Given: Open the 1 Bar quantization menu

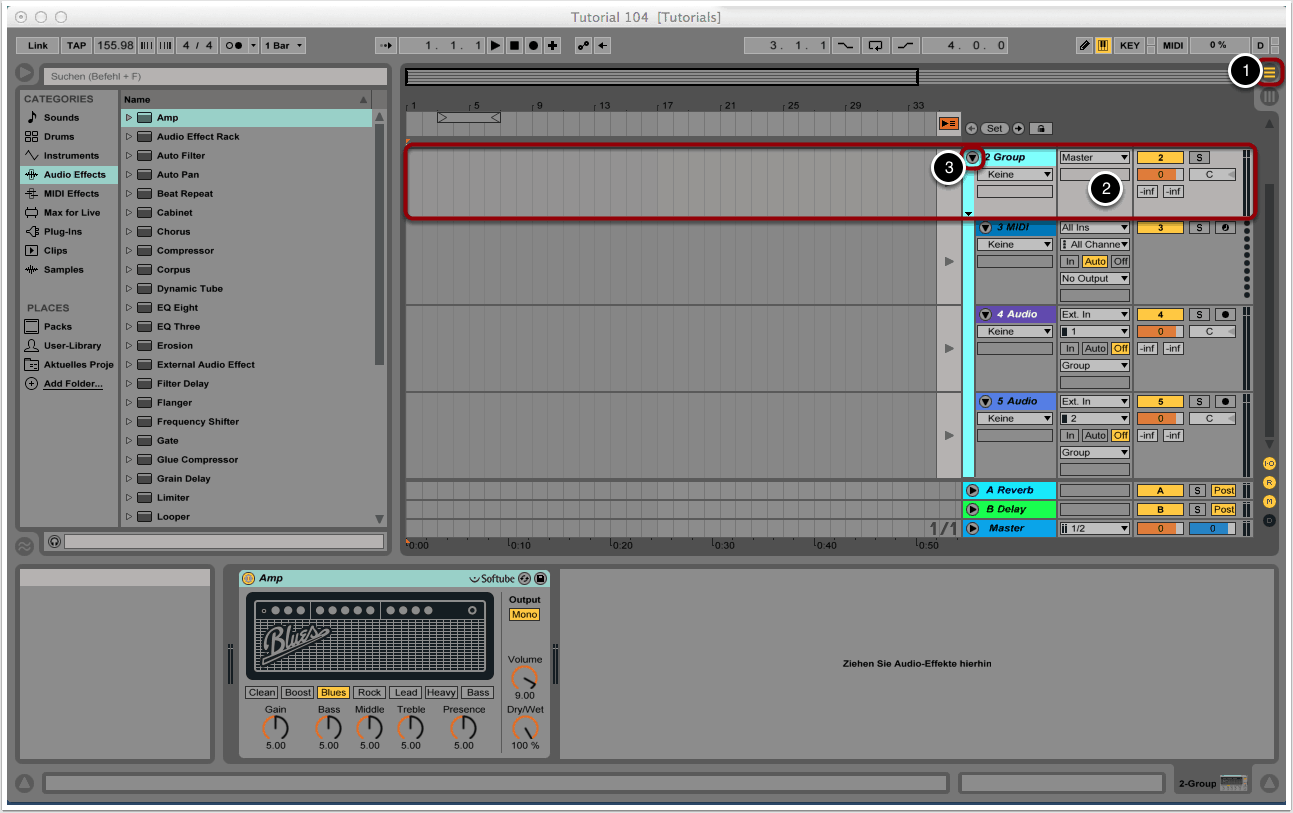Looking at the screenshot, I should point(284,46).
